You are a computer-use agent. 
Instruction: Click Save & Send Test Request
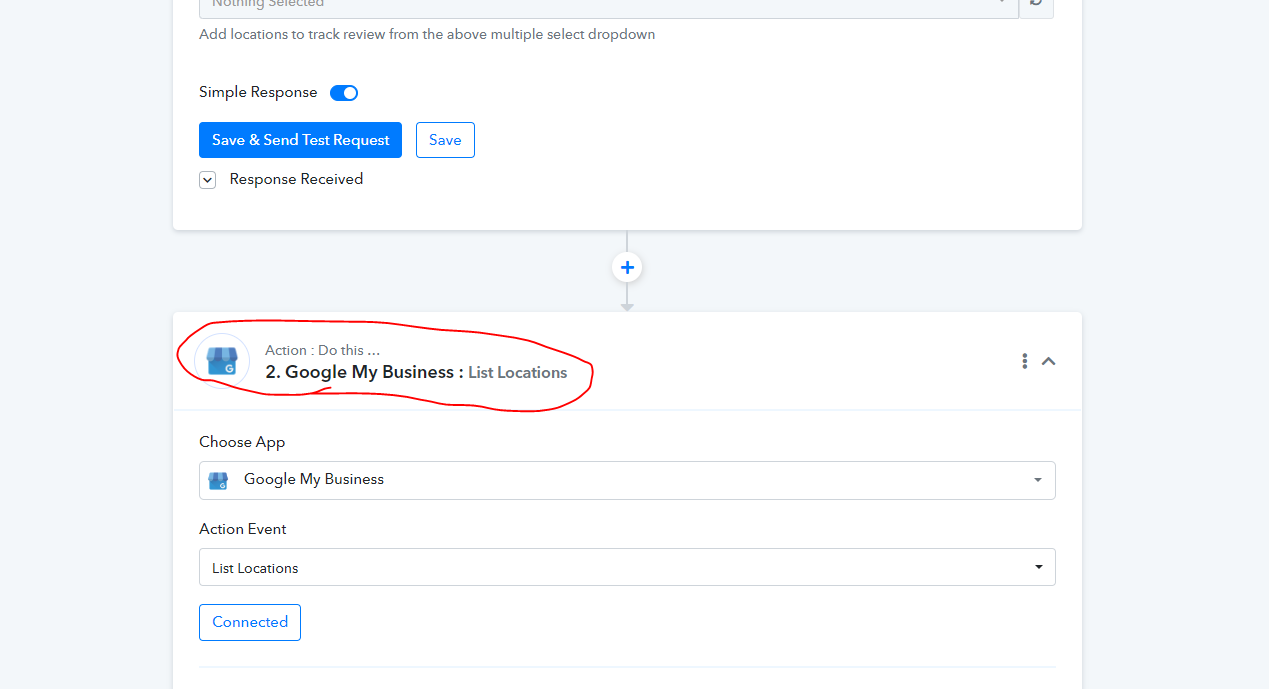[300, 140]
